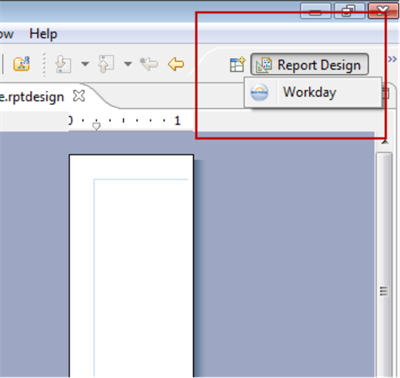This screenshot has height=378, width=400.
Task: Click inside the report page canvas
Action: pyautogui.click(x=131, y=266)
